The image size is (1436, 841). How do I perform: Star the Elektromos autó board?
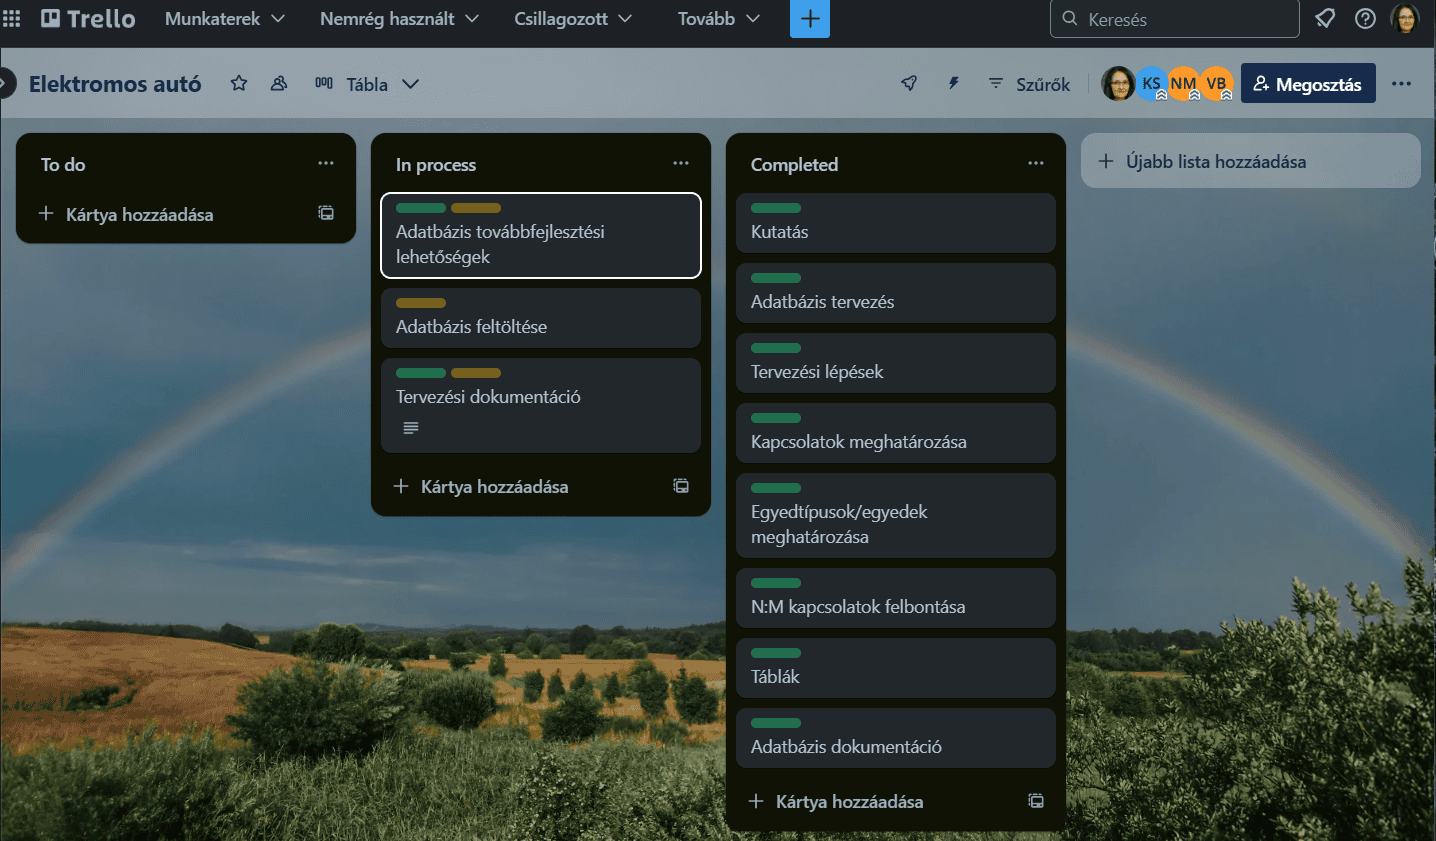[239, 84]
